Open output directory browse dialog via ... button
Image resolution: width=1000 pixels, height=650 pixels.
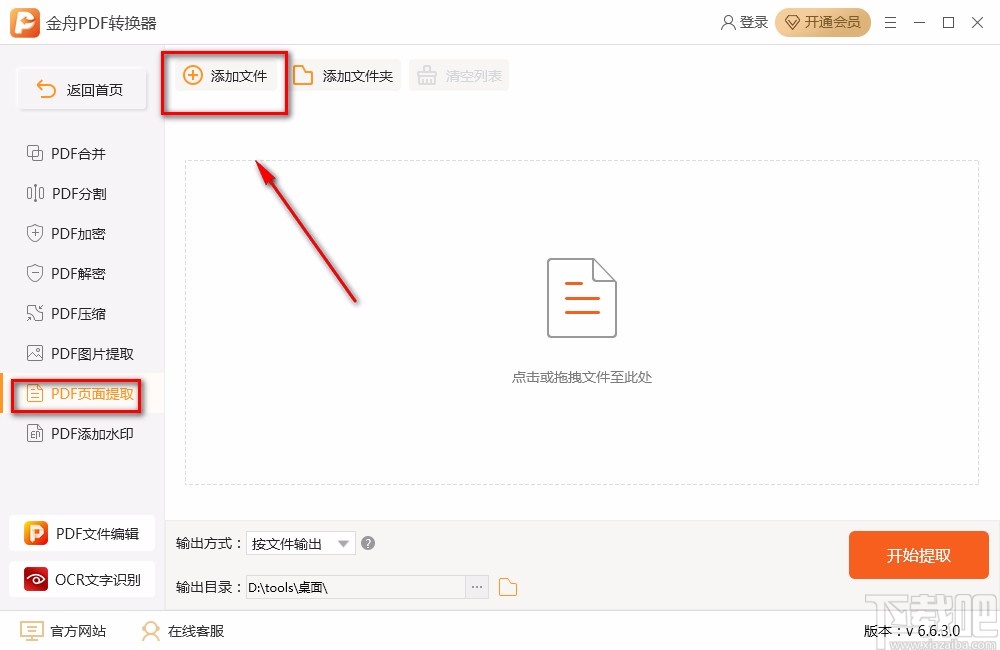(477, 587)
